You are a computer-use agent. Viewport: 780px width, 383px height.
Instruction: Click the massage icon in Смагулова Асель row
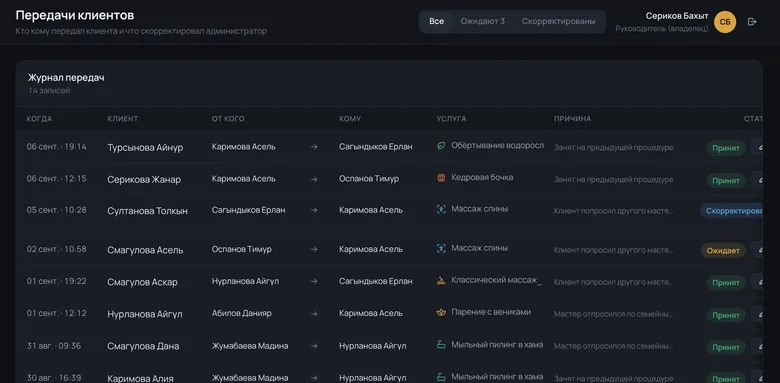pyautogui.click(x=441, y=249)
